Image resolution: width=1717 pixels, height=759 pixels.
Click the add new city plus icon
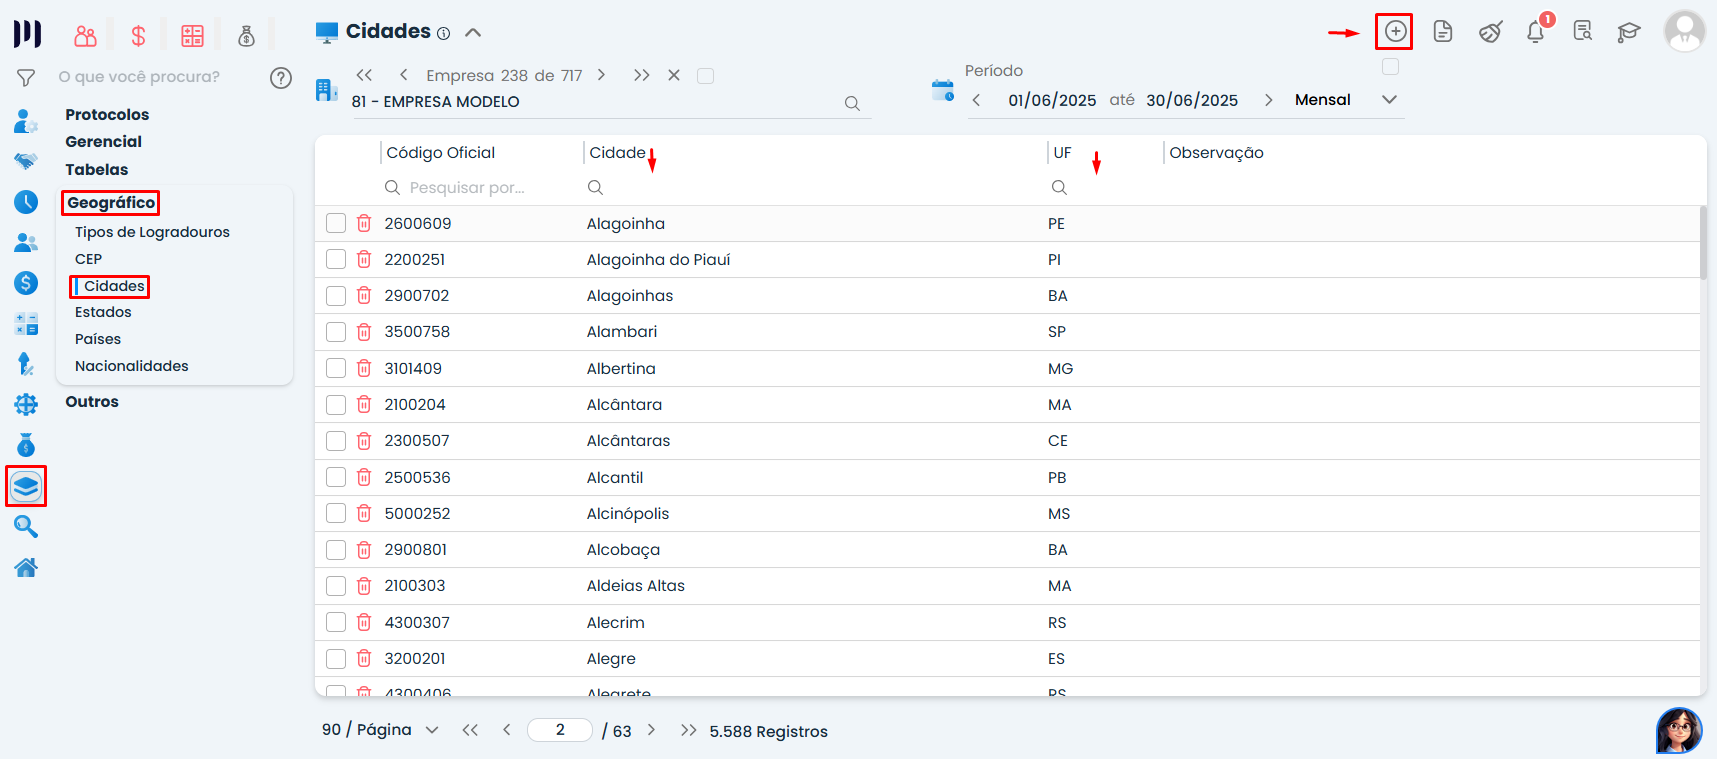pos(1395,32)
